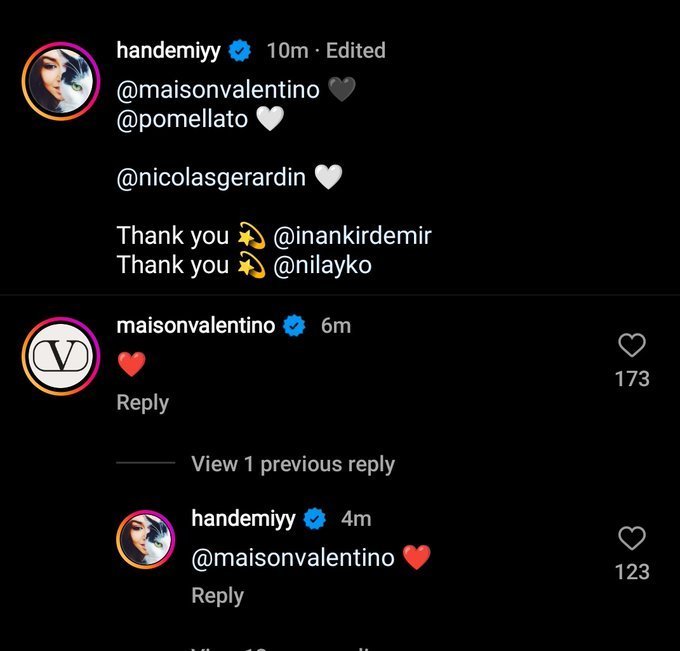Open the maisonvalentino commenter username
Image resolution: width=680 pixels, height=651 pixels.
[x=195, y=325]
